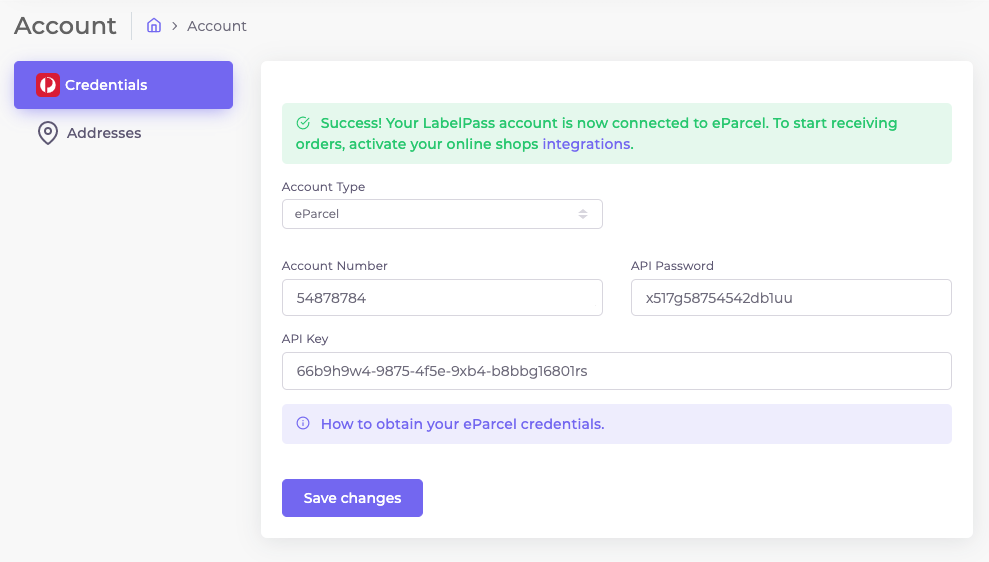Click the Account breadcrumb text
Screen dimensions: 989x562
pos(216,26)
